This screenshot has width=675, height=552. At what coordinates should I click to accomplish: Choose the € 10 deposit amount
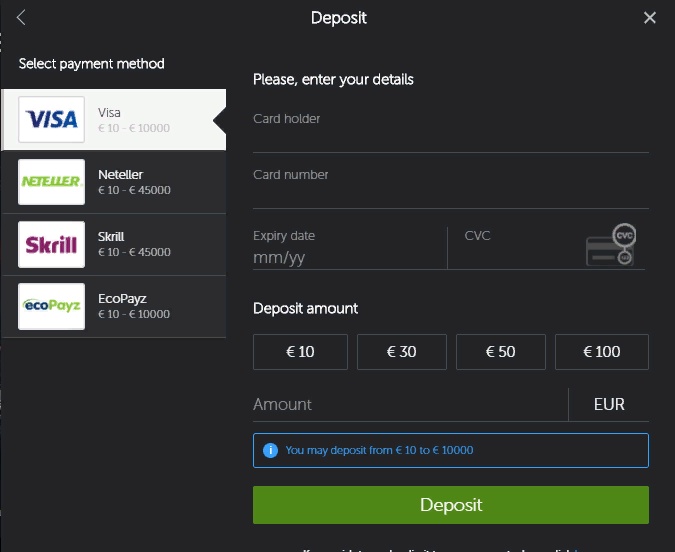300,352
